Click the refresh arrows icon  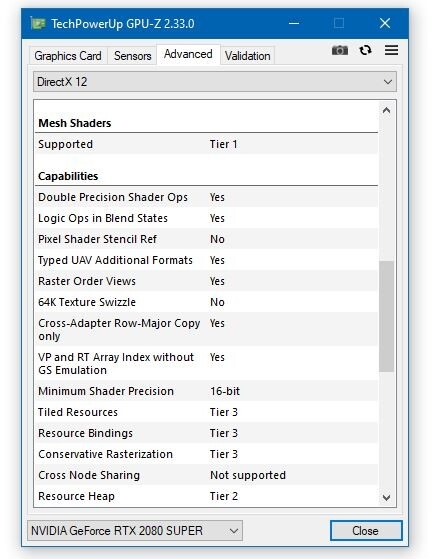[365, 50]
